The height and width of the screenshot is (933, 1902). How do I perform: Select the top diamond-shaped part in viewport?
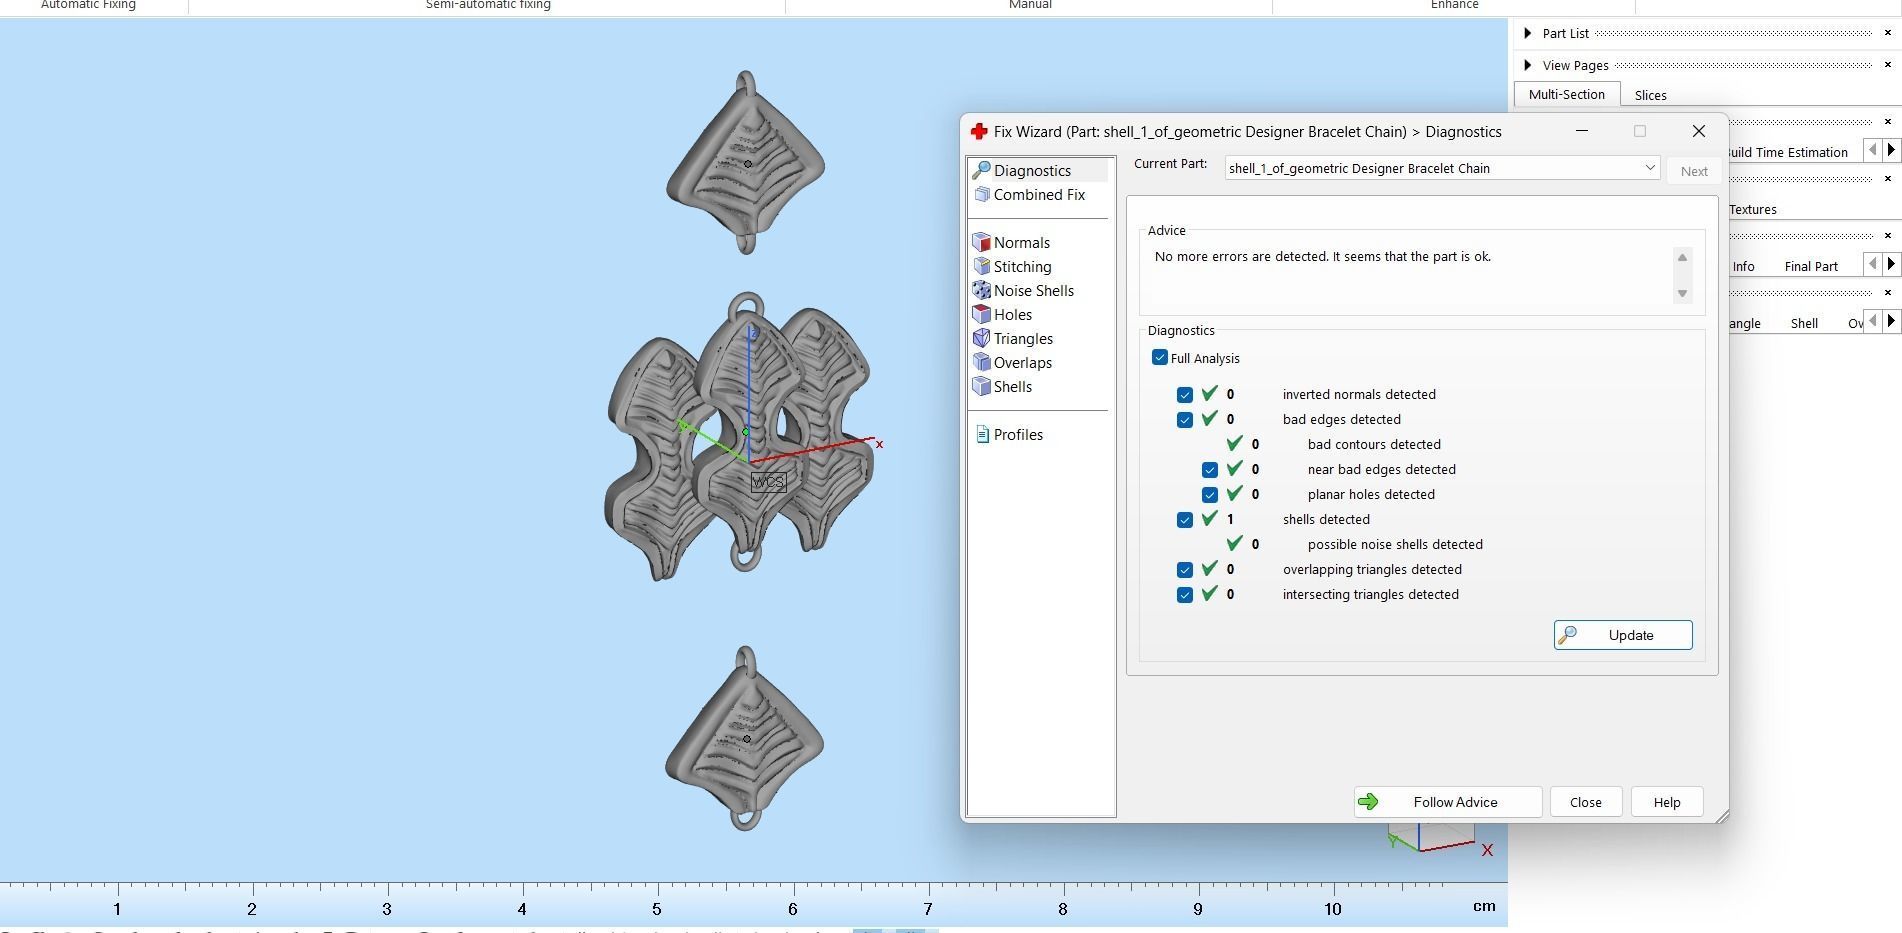tap(746, 163)
